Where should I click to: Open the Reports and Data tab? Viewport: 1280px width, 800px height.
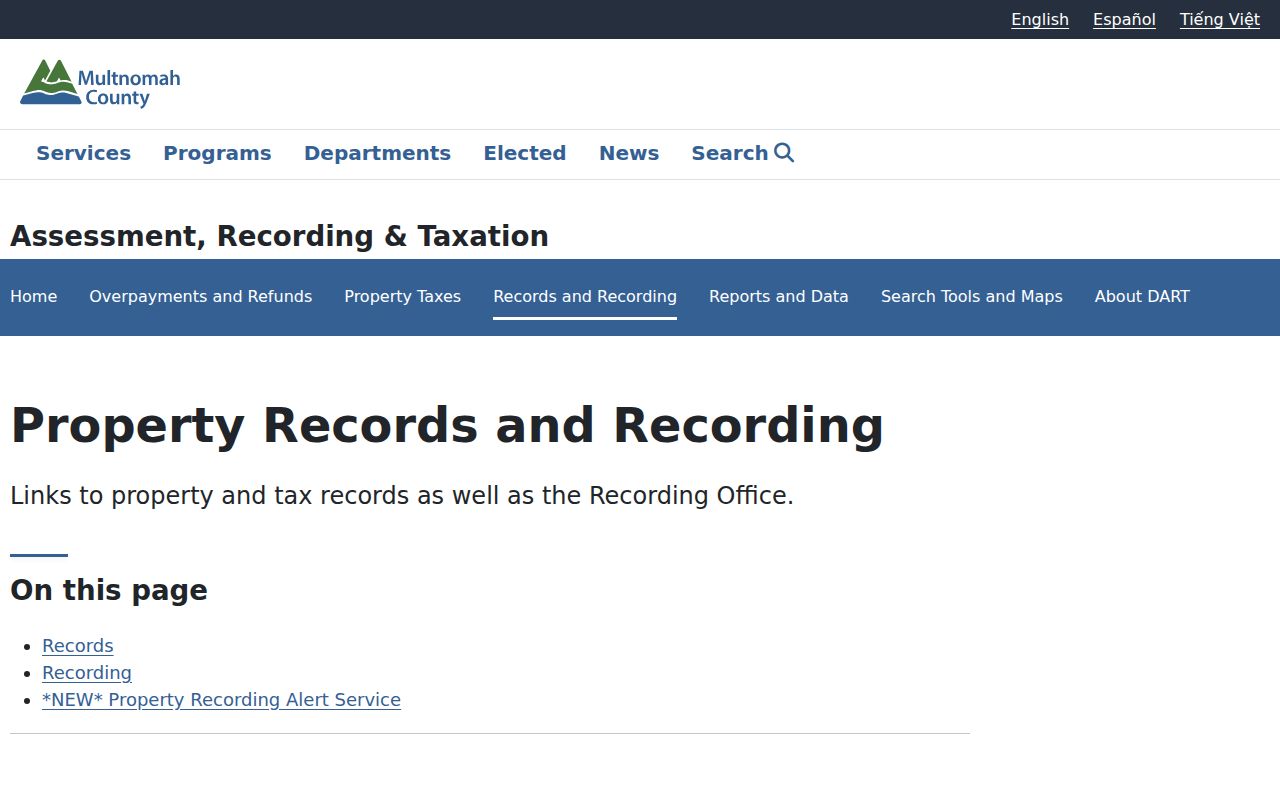[x=779, y=296]
